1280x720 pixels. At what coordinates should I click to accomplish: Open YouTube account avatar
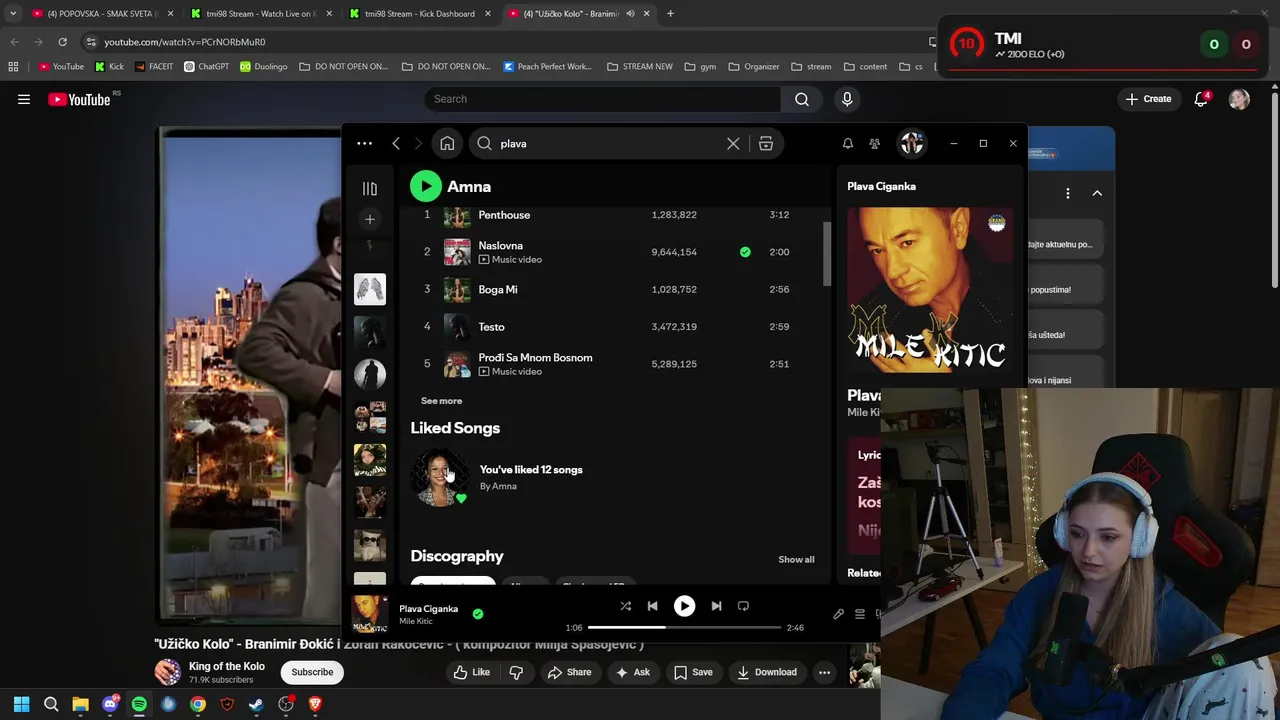[1239, 99]
